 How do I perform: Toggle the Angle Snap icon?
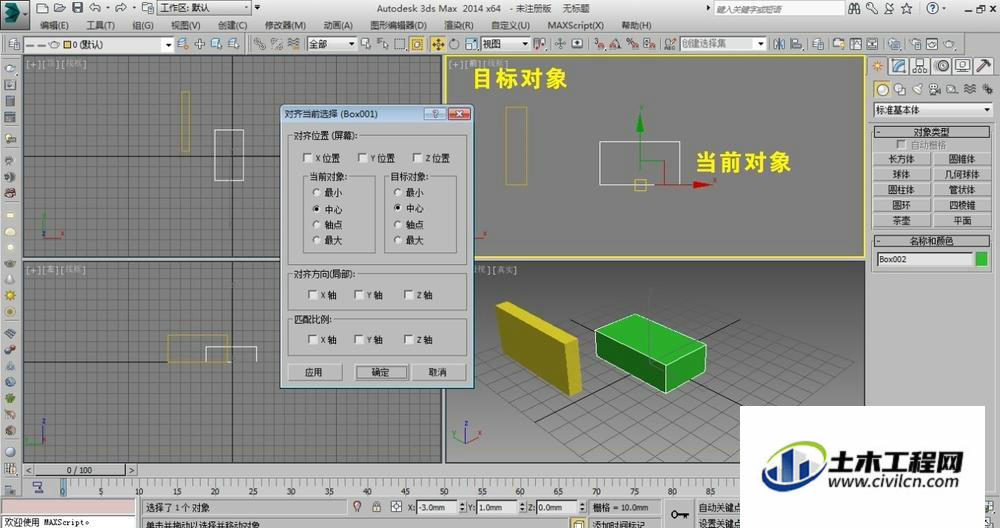click(x=615, y=44)
